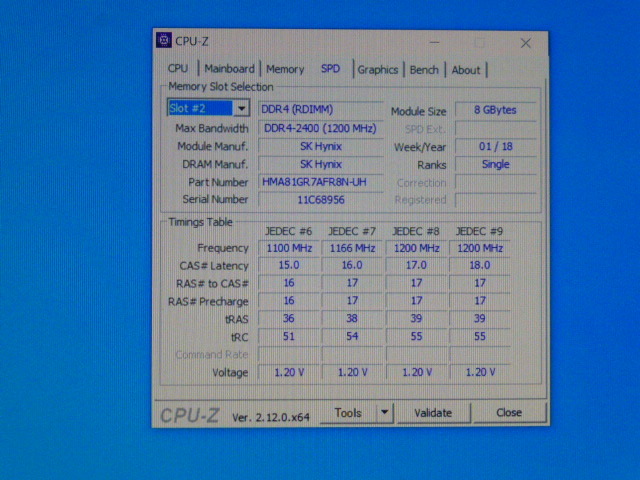This screenshot has width=640, height=480.
Task: Click the Tools button
Action: [x=348, y=413]
